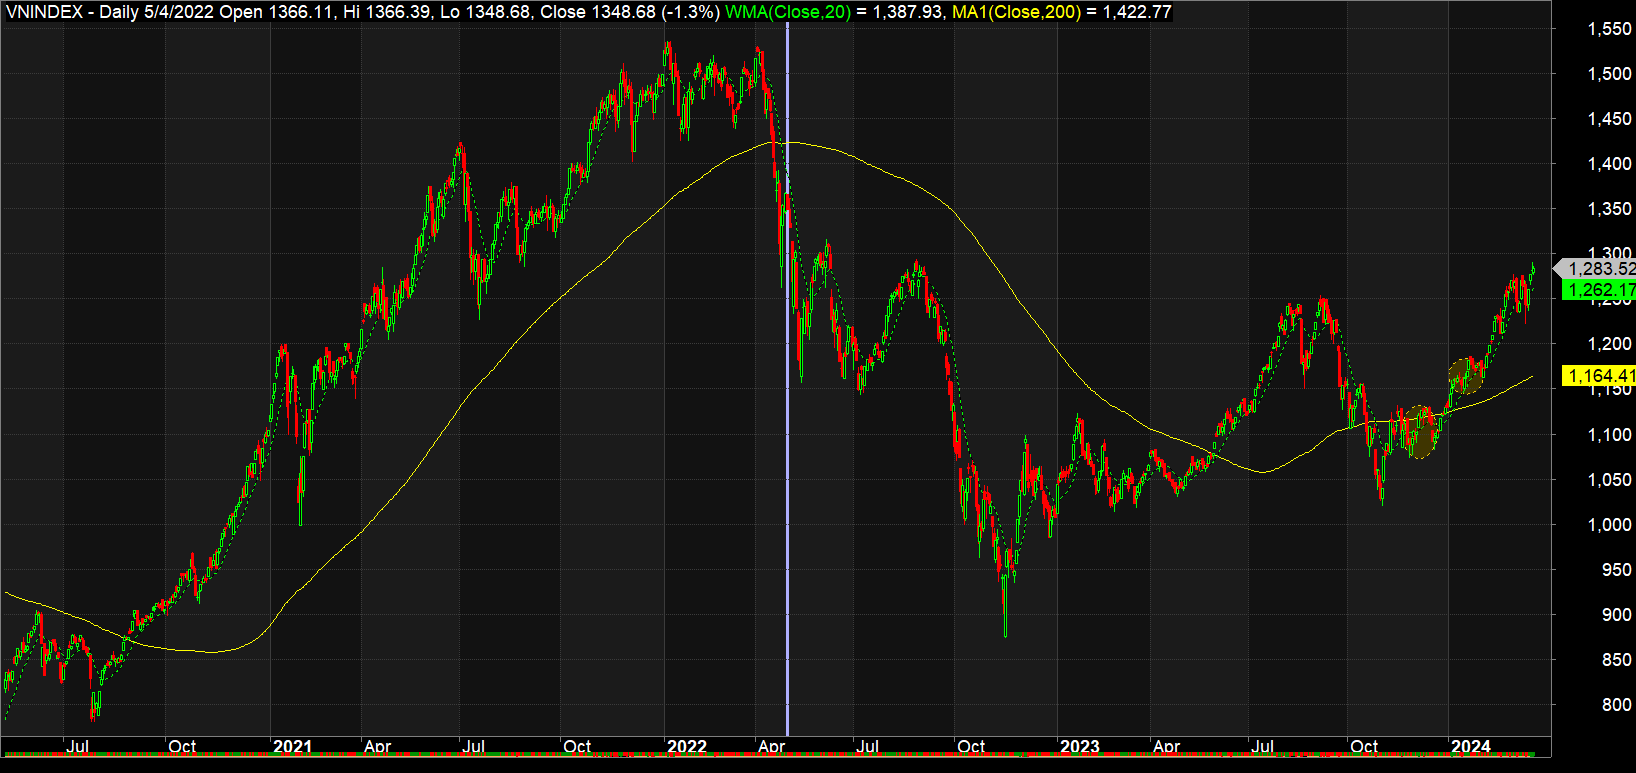Click the 2021 year label on date axis

[292, 746]
